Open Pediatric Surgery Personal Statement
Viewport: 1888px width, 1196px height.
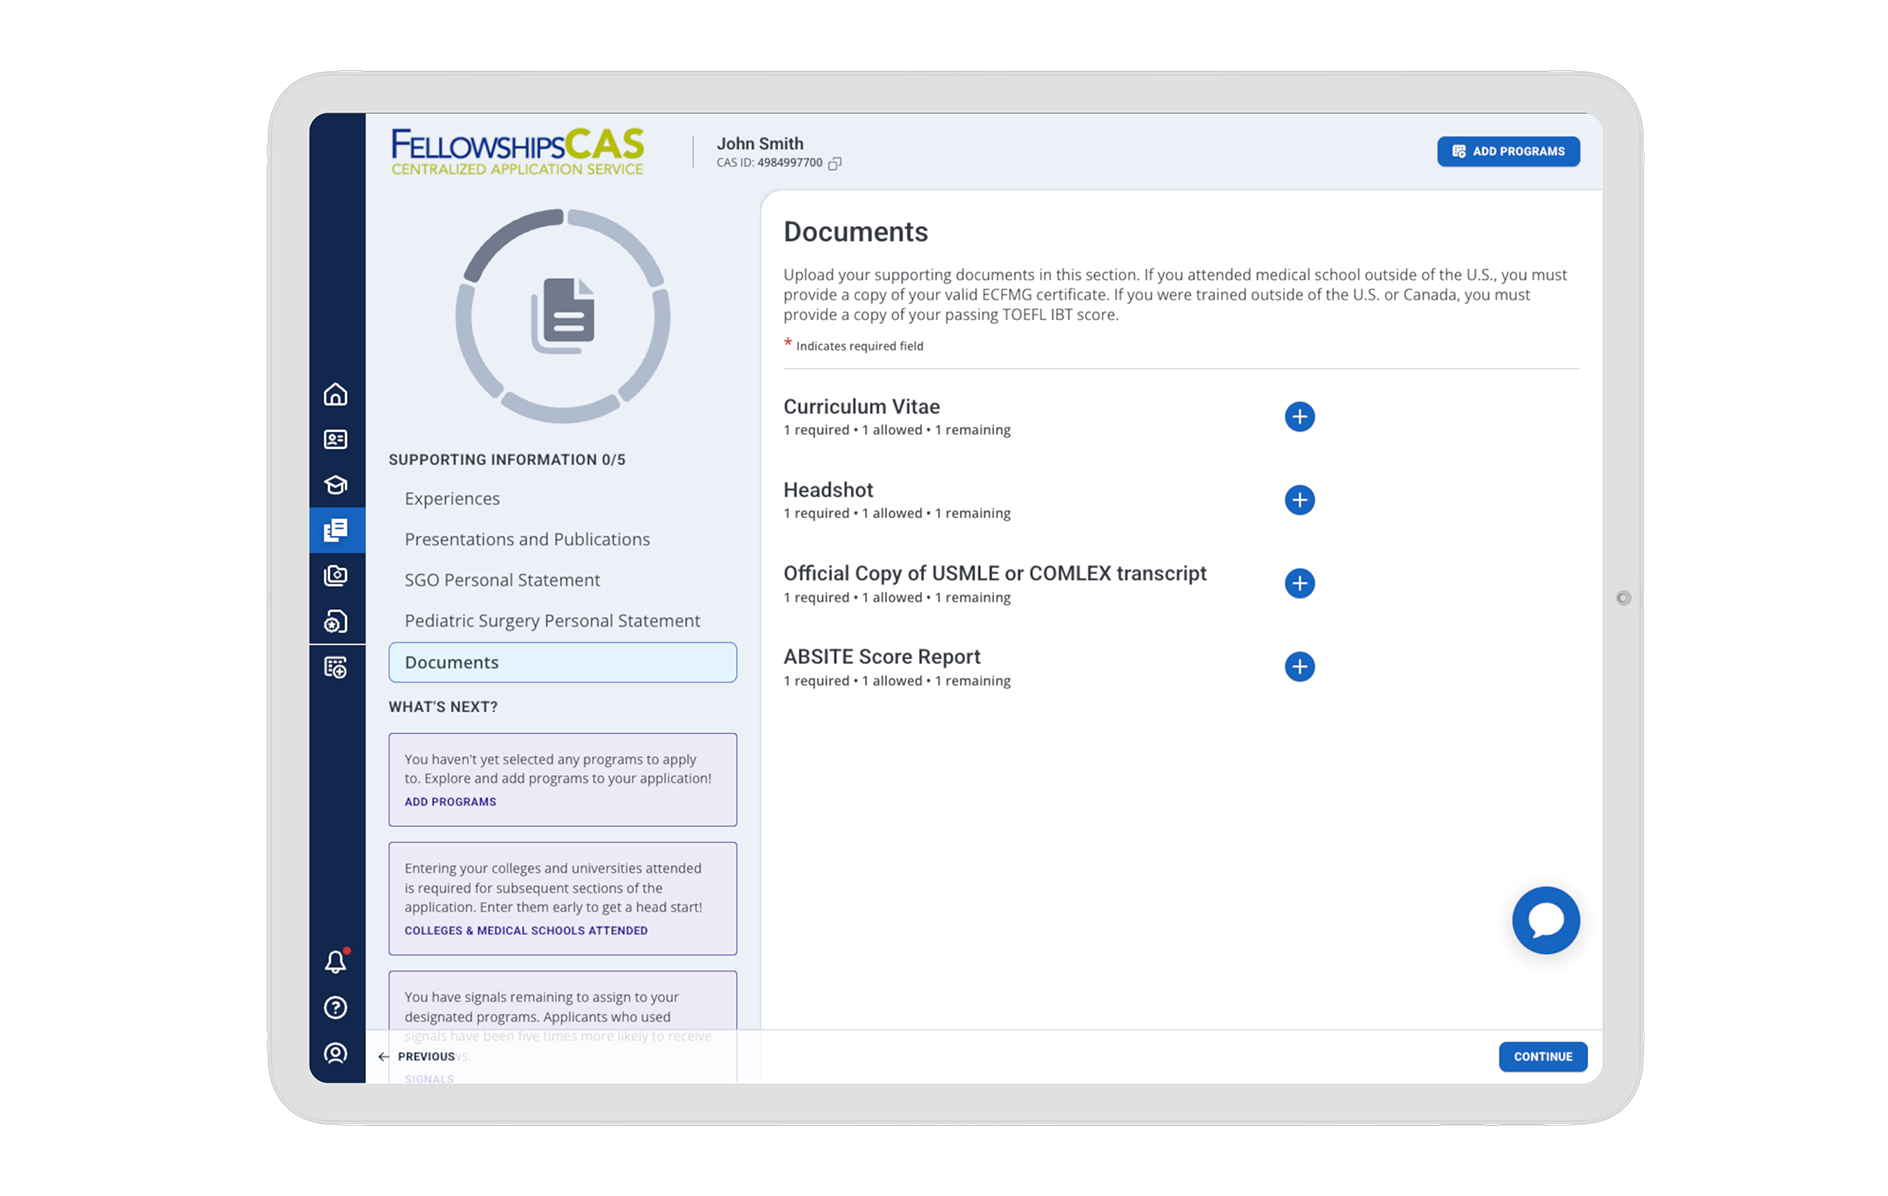[552, 621]
